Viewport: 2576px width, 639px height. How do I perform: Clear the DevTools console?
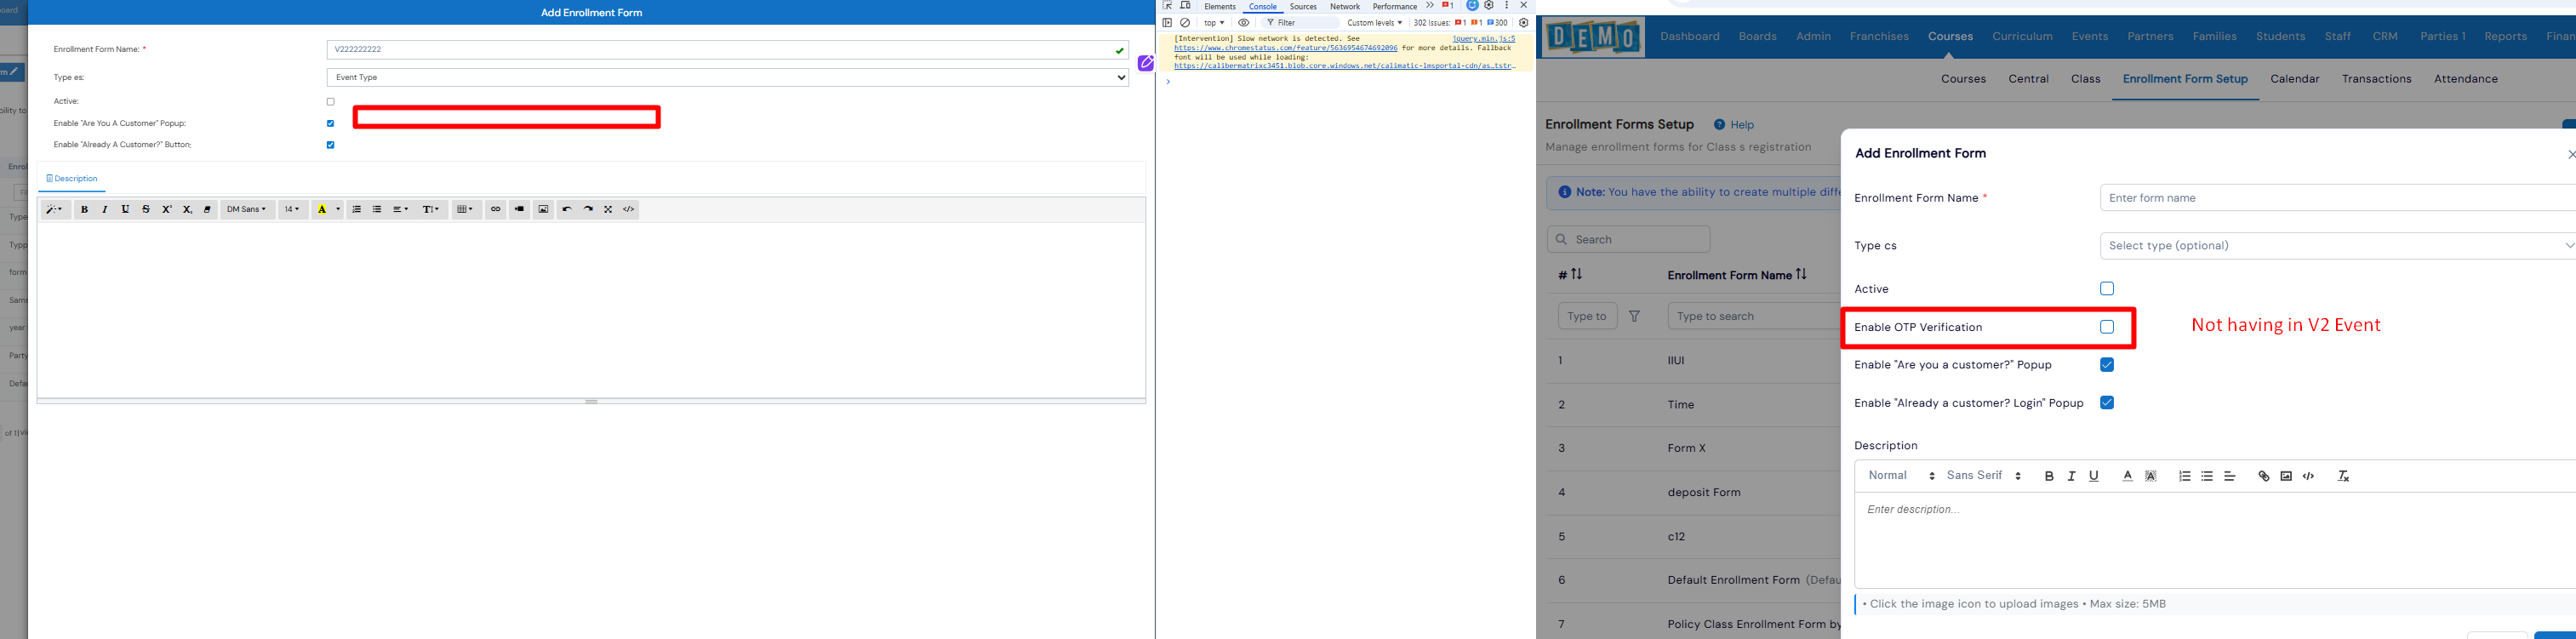1185,23
